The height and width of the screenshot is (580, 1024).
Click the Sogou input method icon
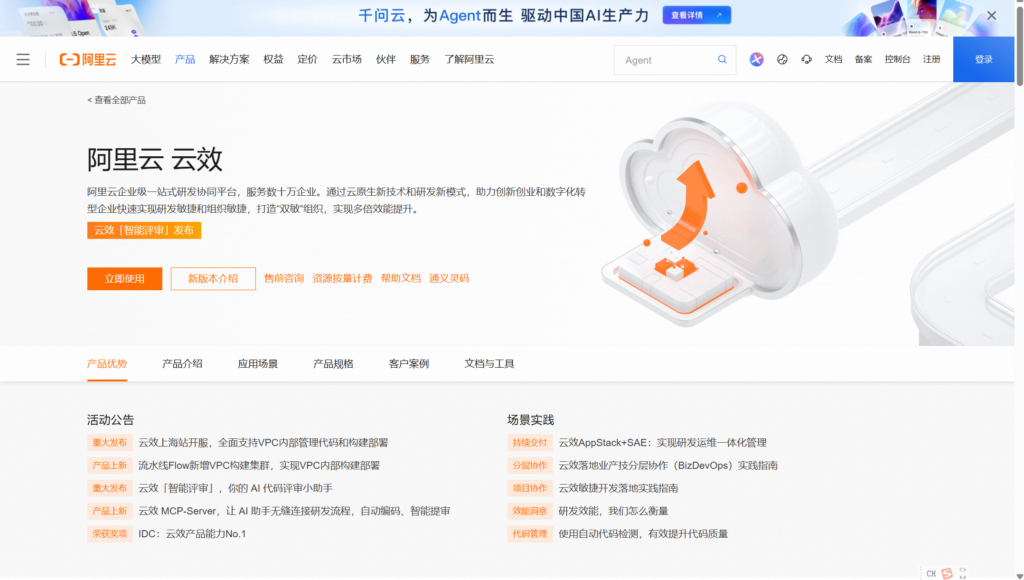pos(947,573)
